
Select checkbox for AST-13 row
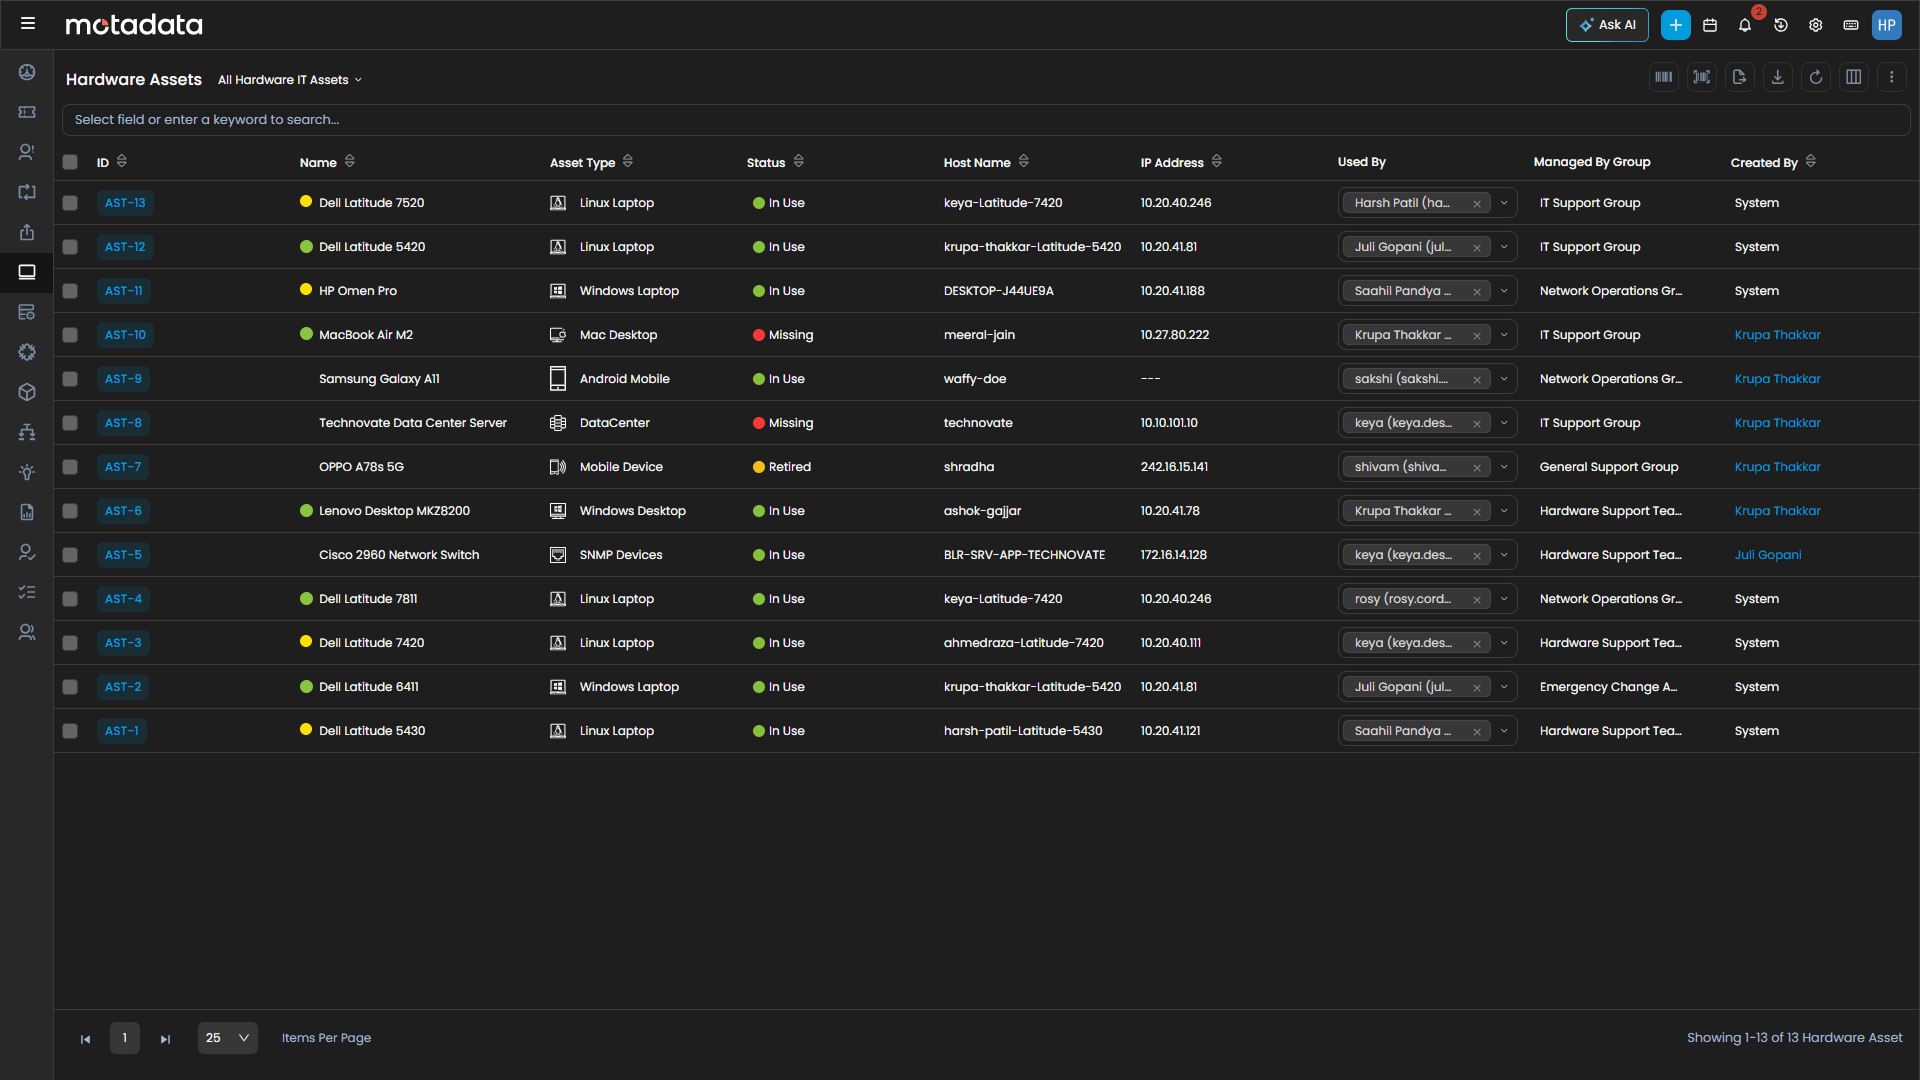[70, 203]
